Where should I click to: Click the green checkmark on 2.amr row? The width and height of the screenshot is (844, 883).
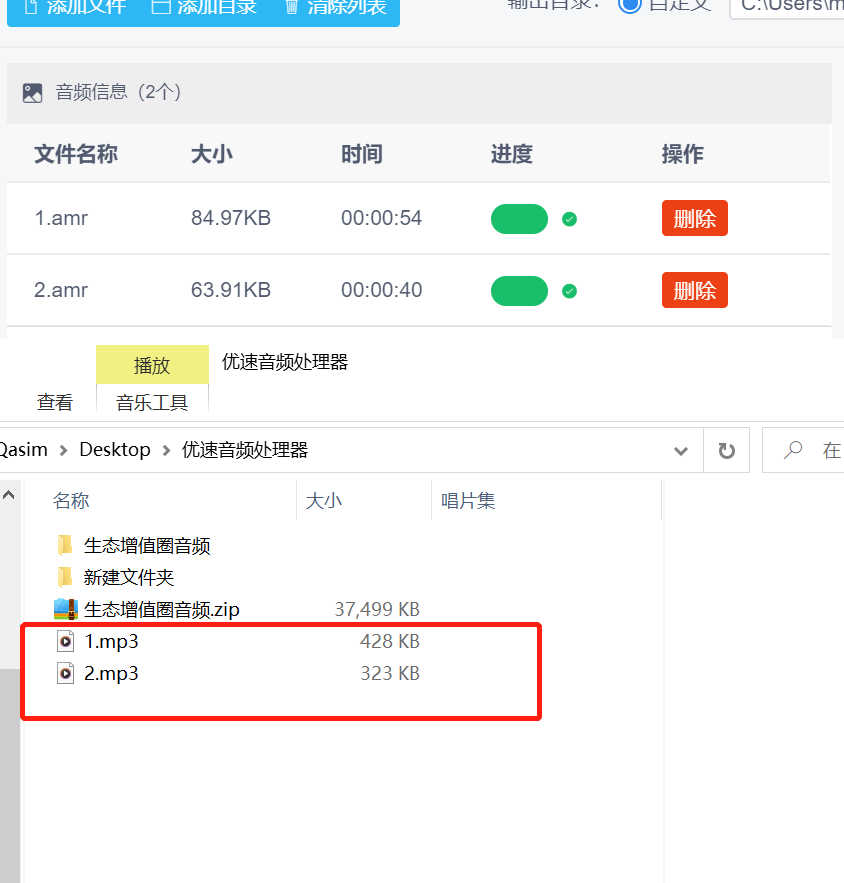[568, 290]
